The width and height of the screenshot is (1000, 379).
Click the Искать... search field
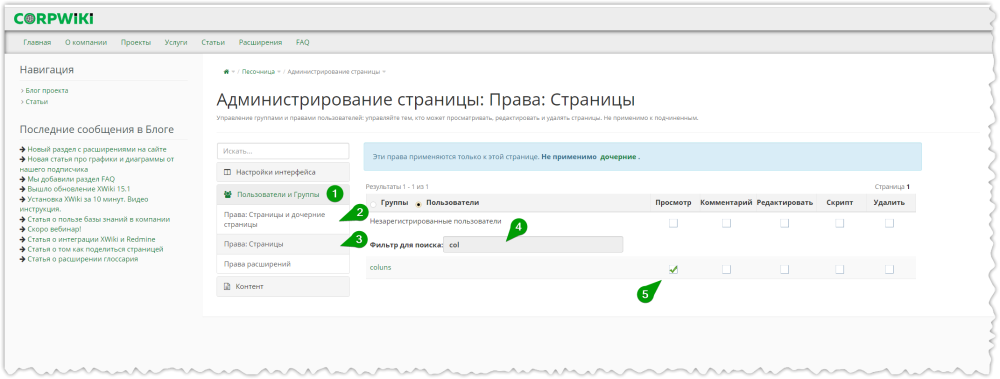283,151
